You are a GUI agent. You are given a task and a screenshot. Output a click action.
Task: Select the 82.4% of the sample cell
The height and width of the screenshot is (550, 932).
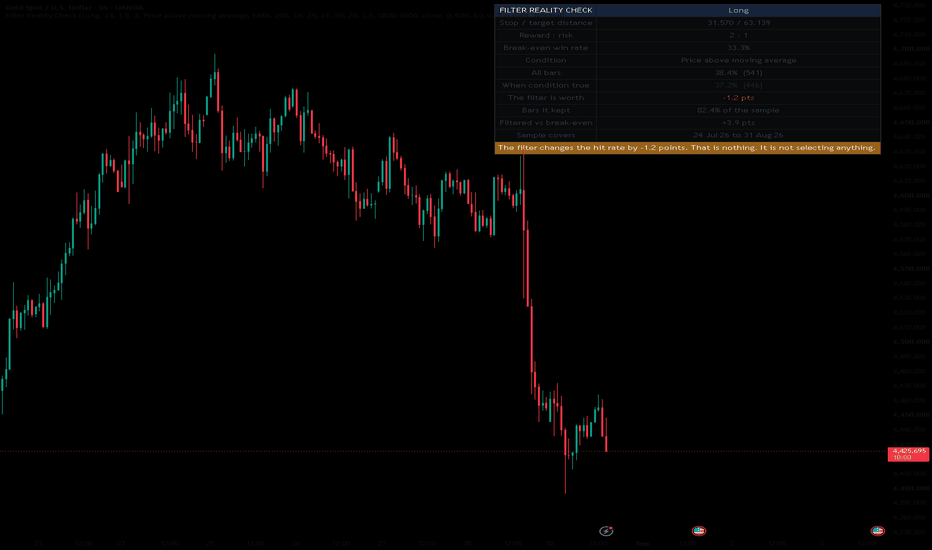(738, 110)
